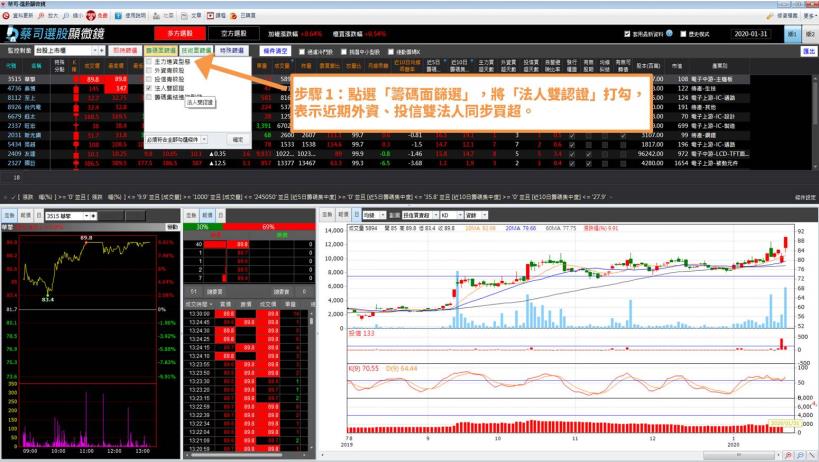Check 主力機資型態 filter option
The width and height of the screenshot is (819, 462).
(149, 62)
